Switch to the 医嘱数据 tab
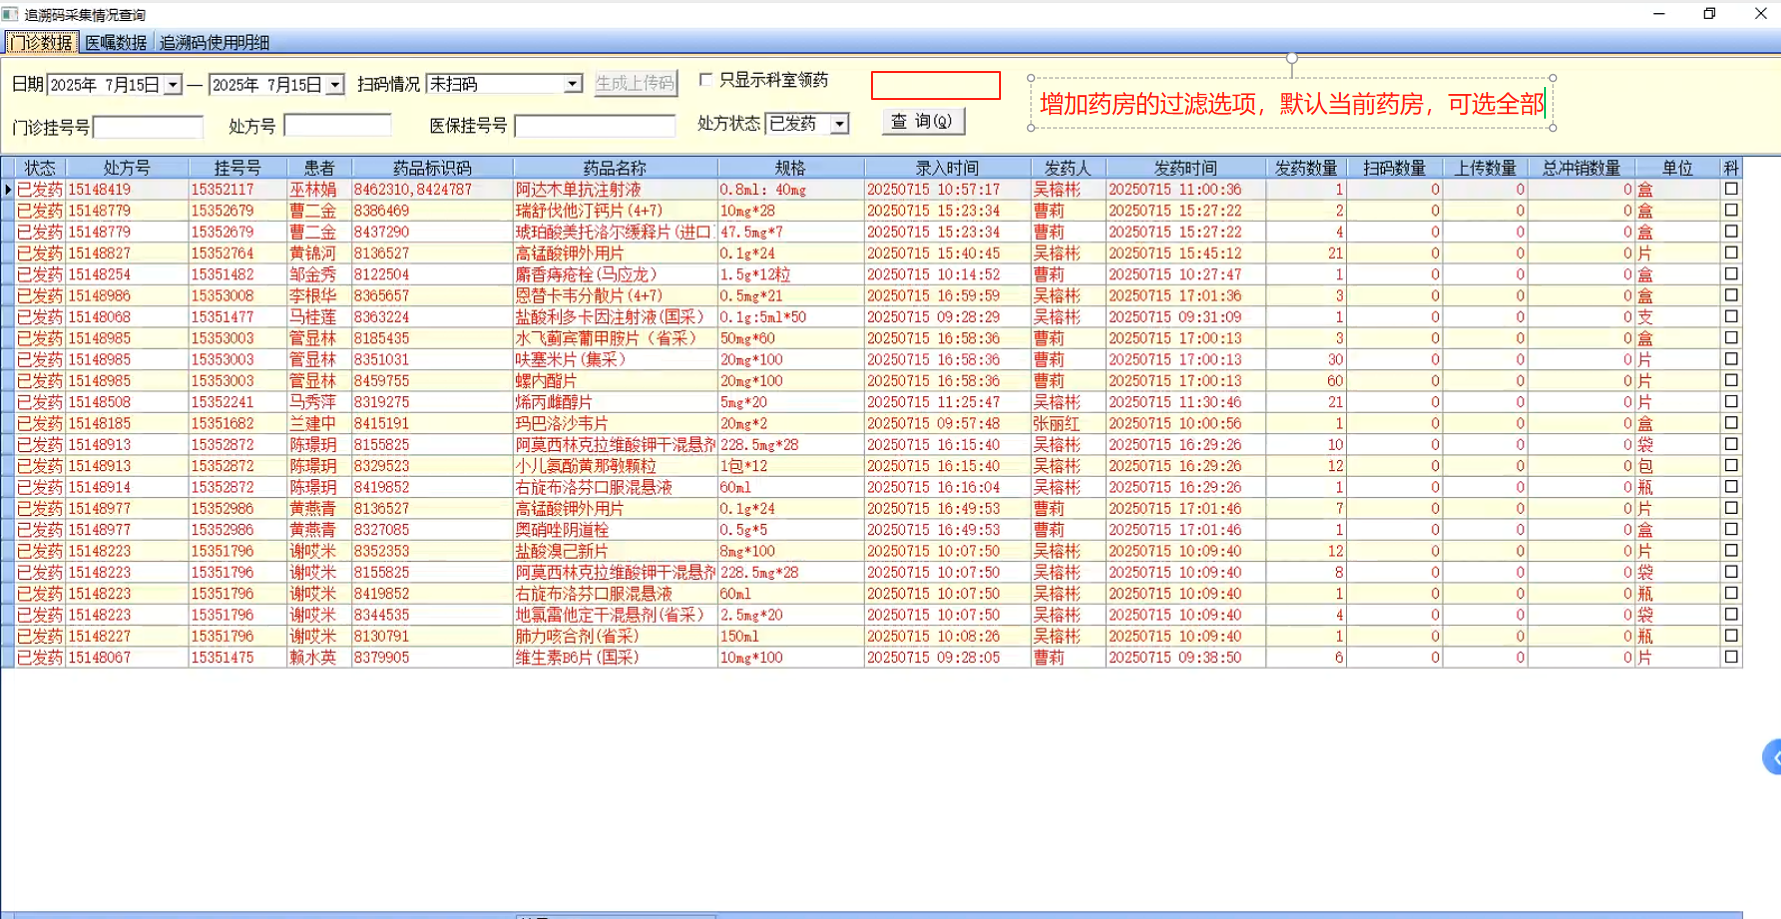The image size is (1781, 919). click(116, 42)
